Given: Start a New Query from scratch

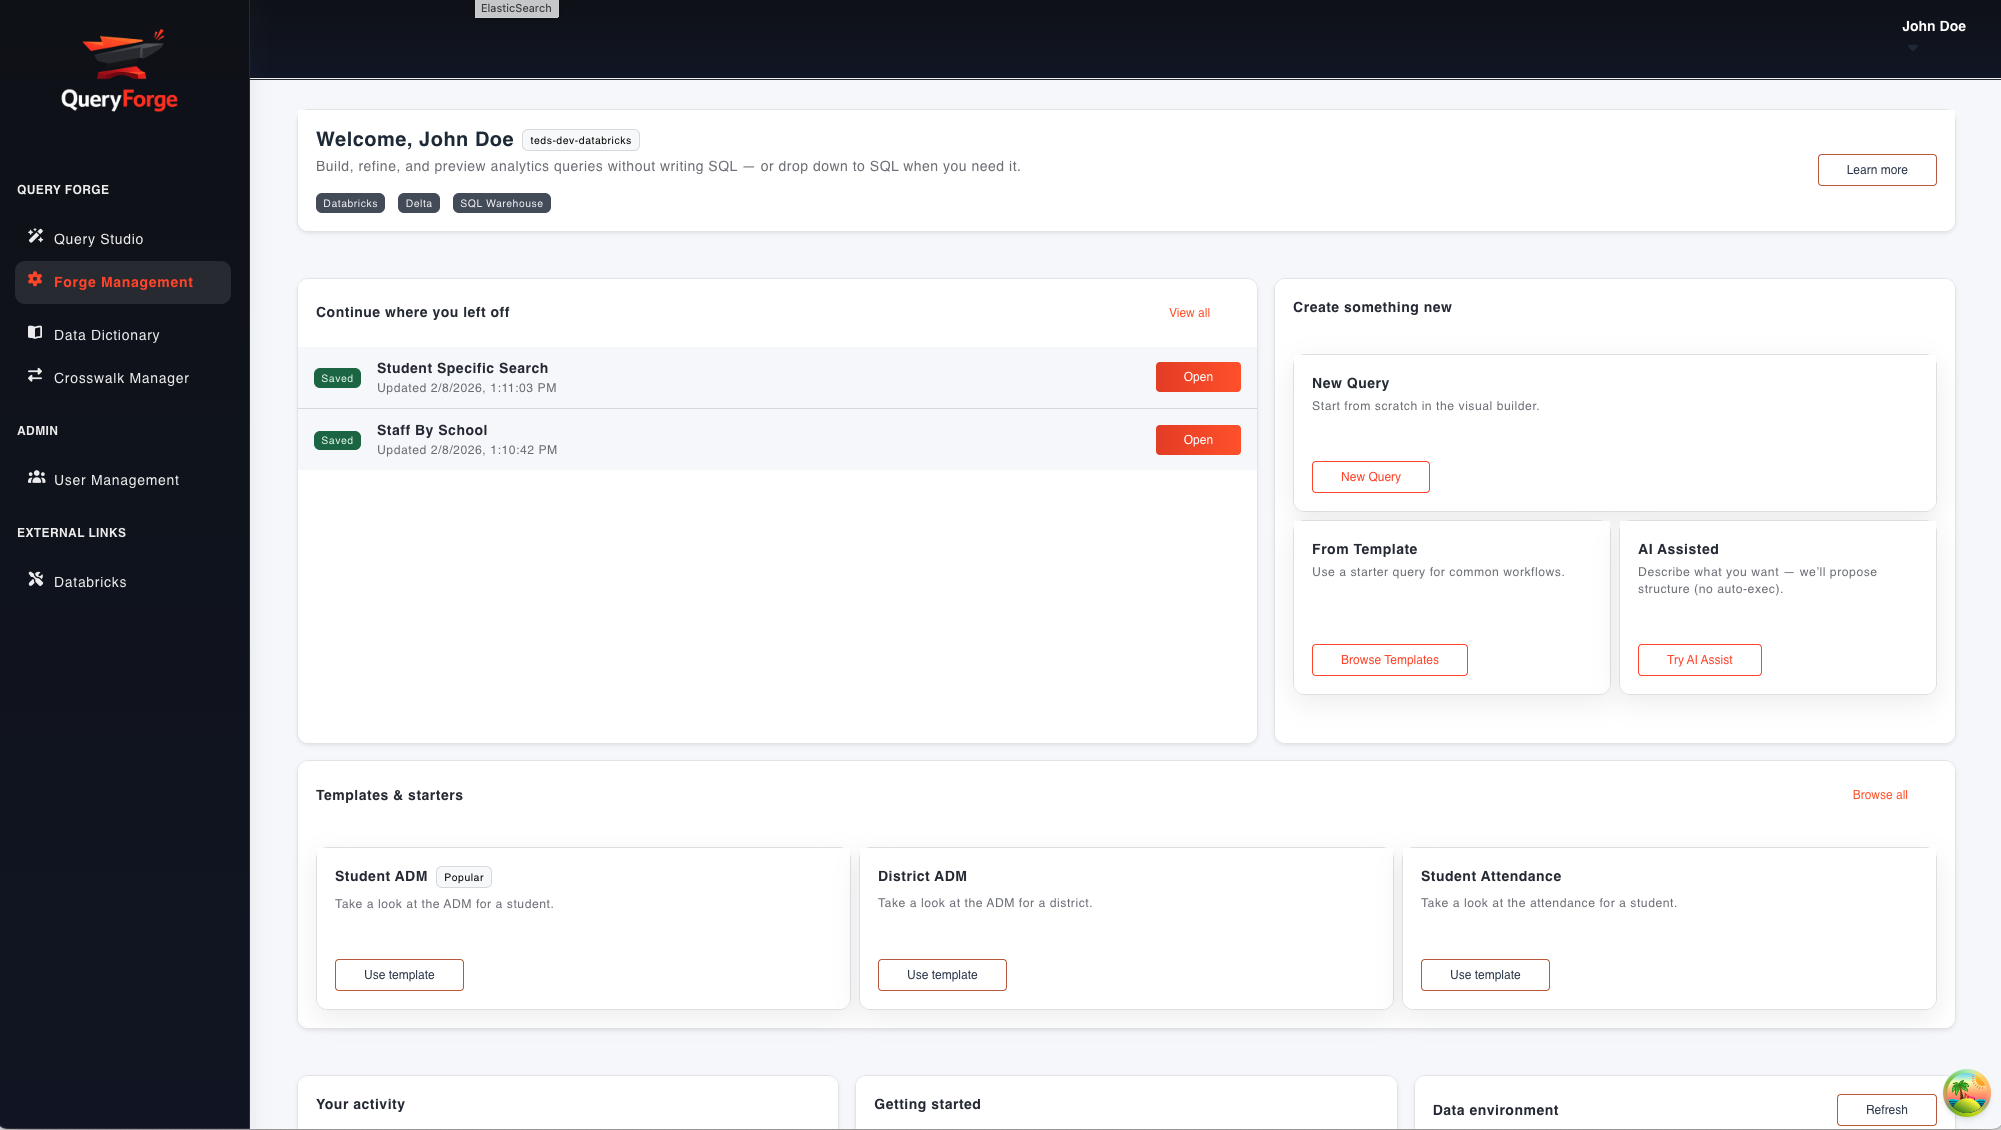Looking at the screenshot, I should (x=1370, y=477).
